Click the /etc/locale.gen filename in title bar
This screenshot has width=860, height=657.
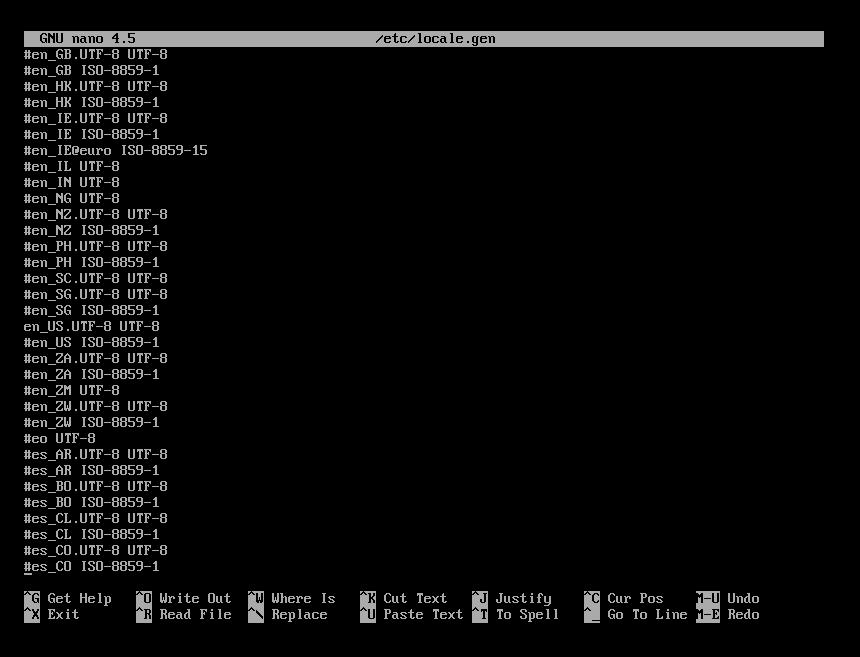[x=435, y=39]
